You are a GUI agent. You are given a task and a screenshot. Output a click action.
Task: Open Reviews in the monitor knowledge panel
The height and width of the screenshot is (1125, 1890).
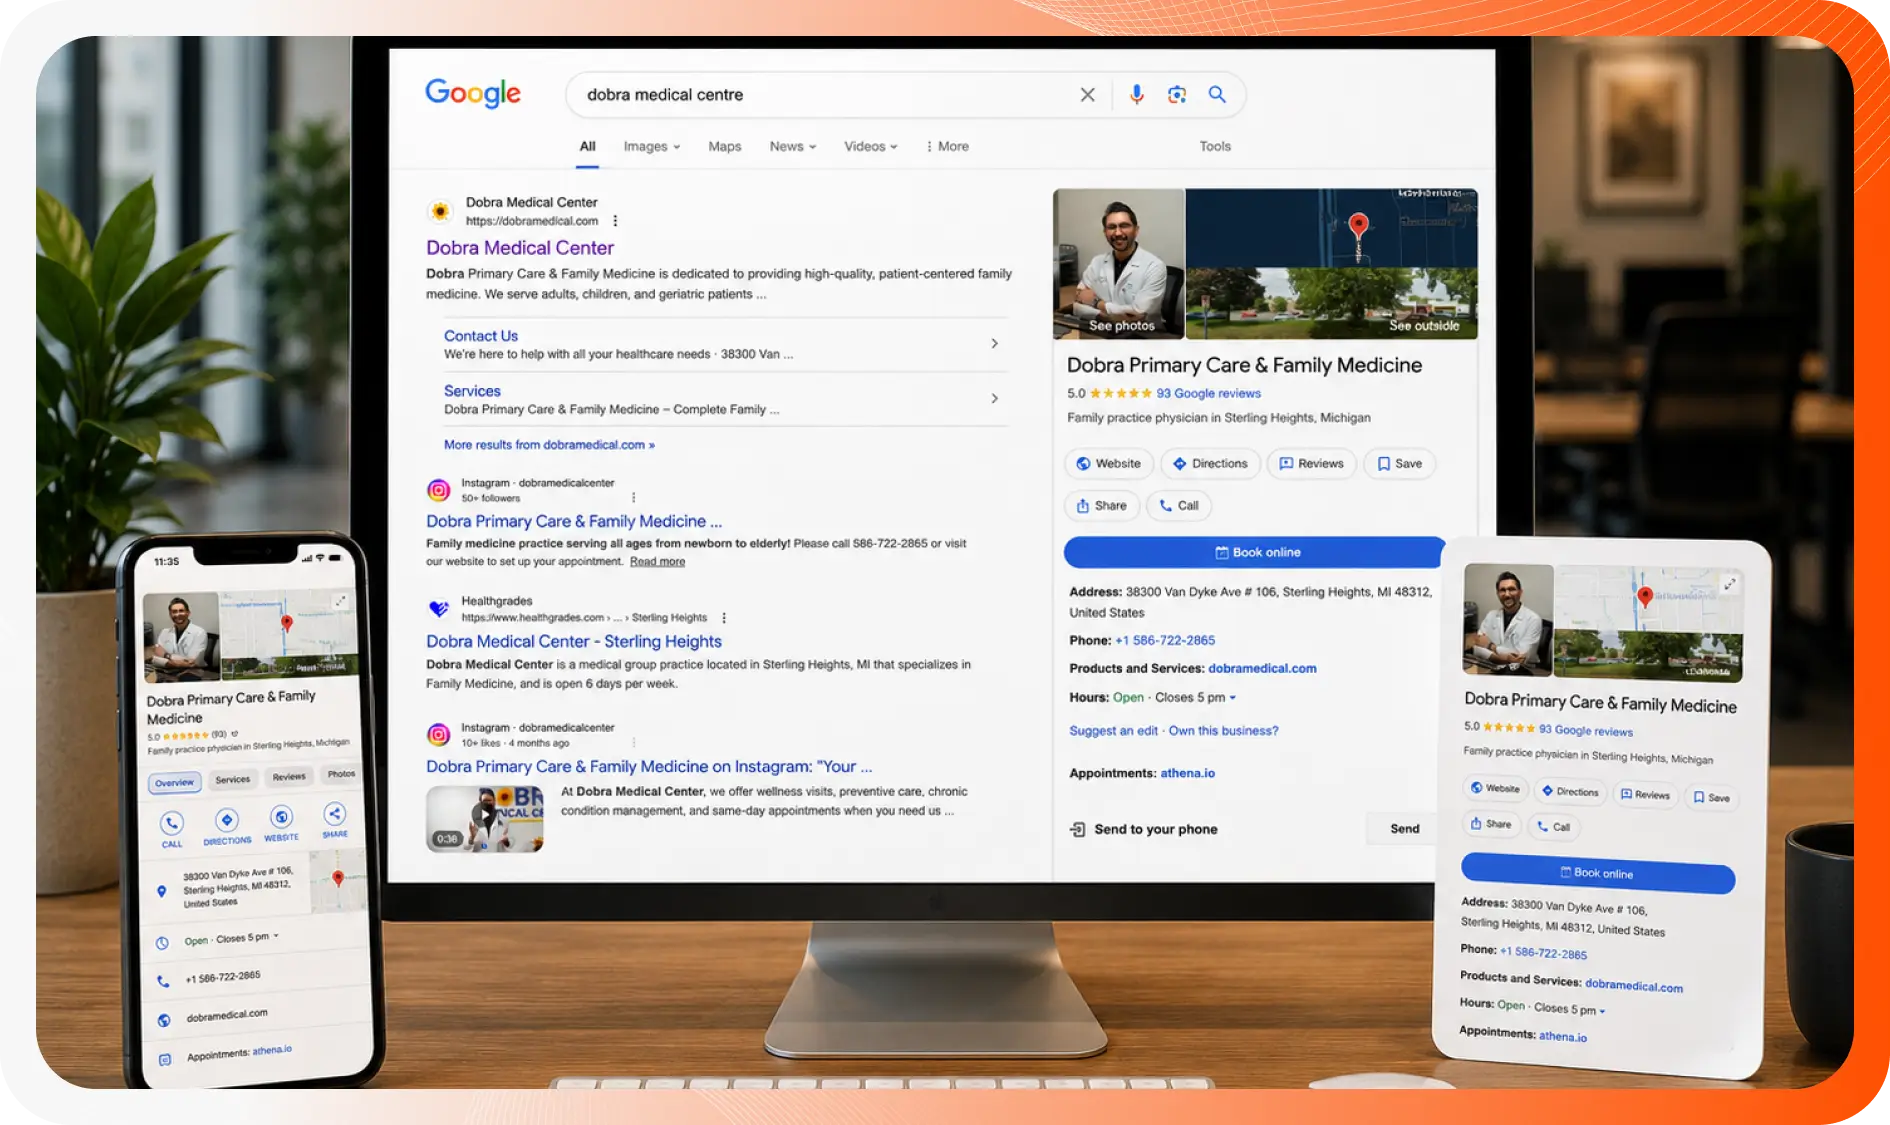(1311, 464)
